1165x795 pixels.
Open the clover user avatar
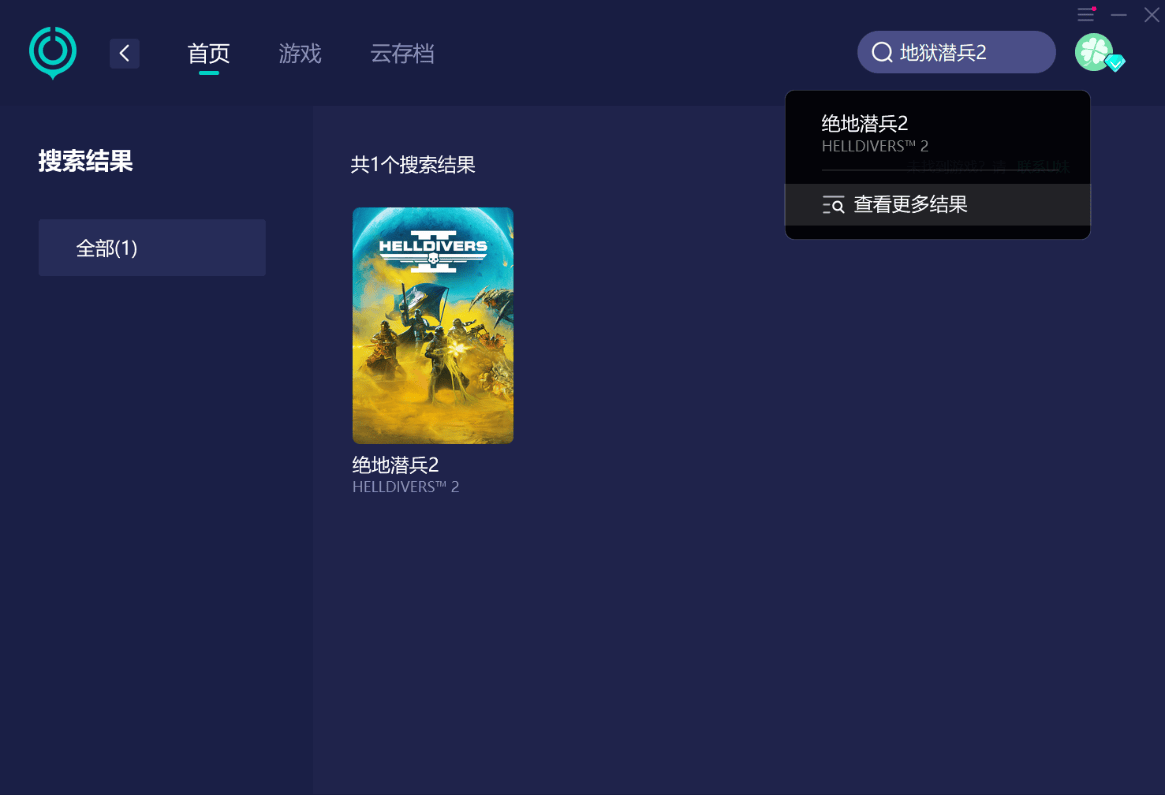[x=1094, y=52]
